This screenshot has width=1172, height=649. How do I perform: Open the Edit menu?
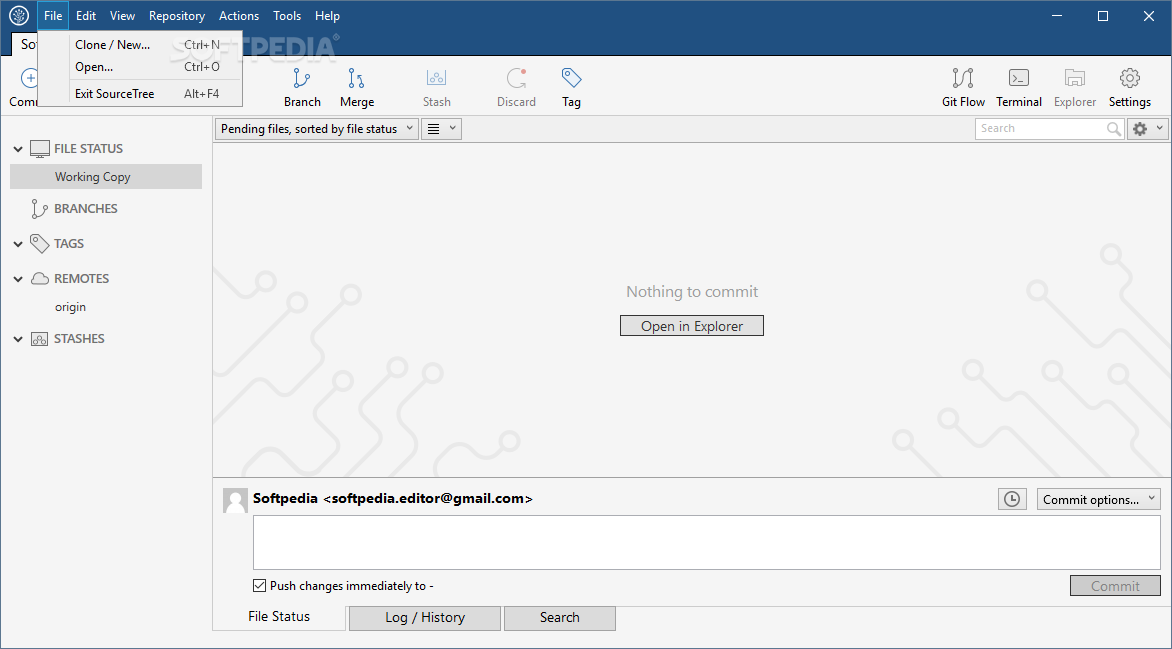coord(86,16)
